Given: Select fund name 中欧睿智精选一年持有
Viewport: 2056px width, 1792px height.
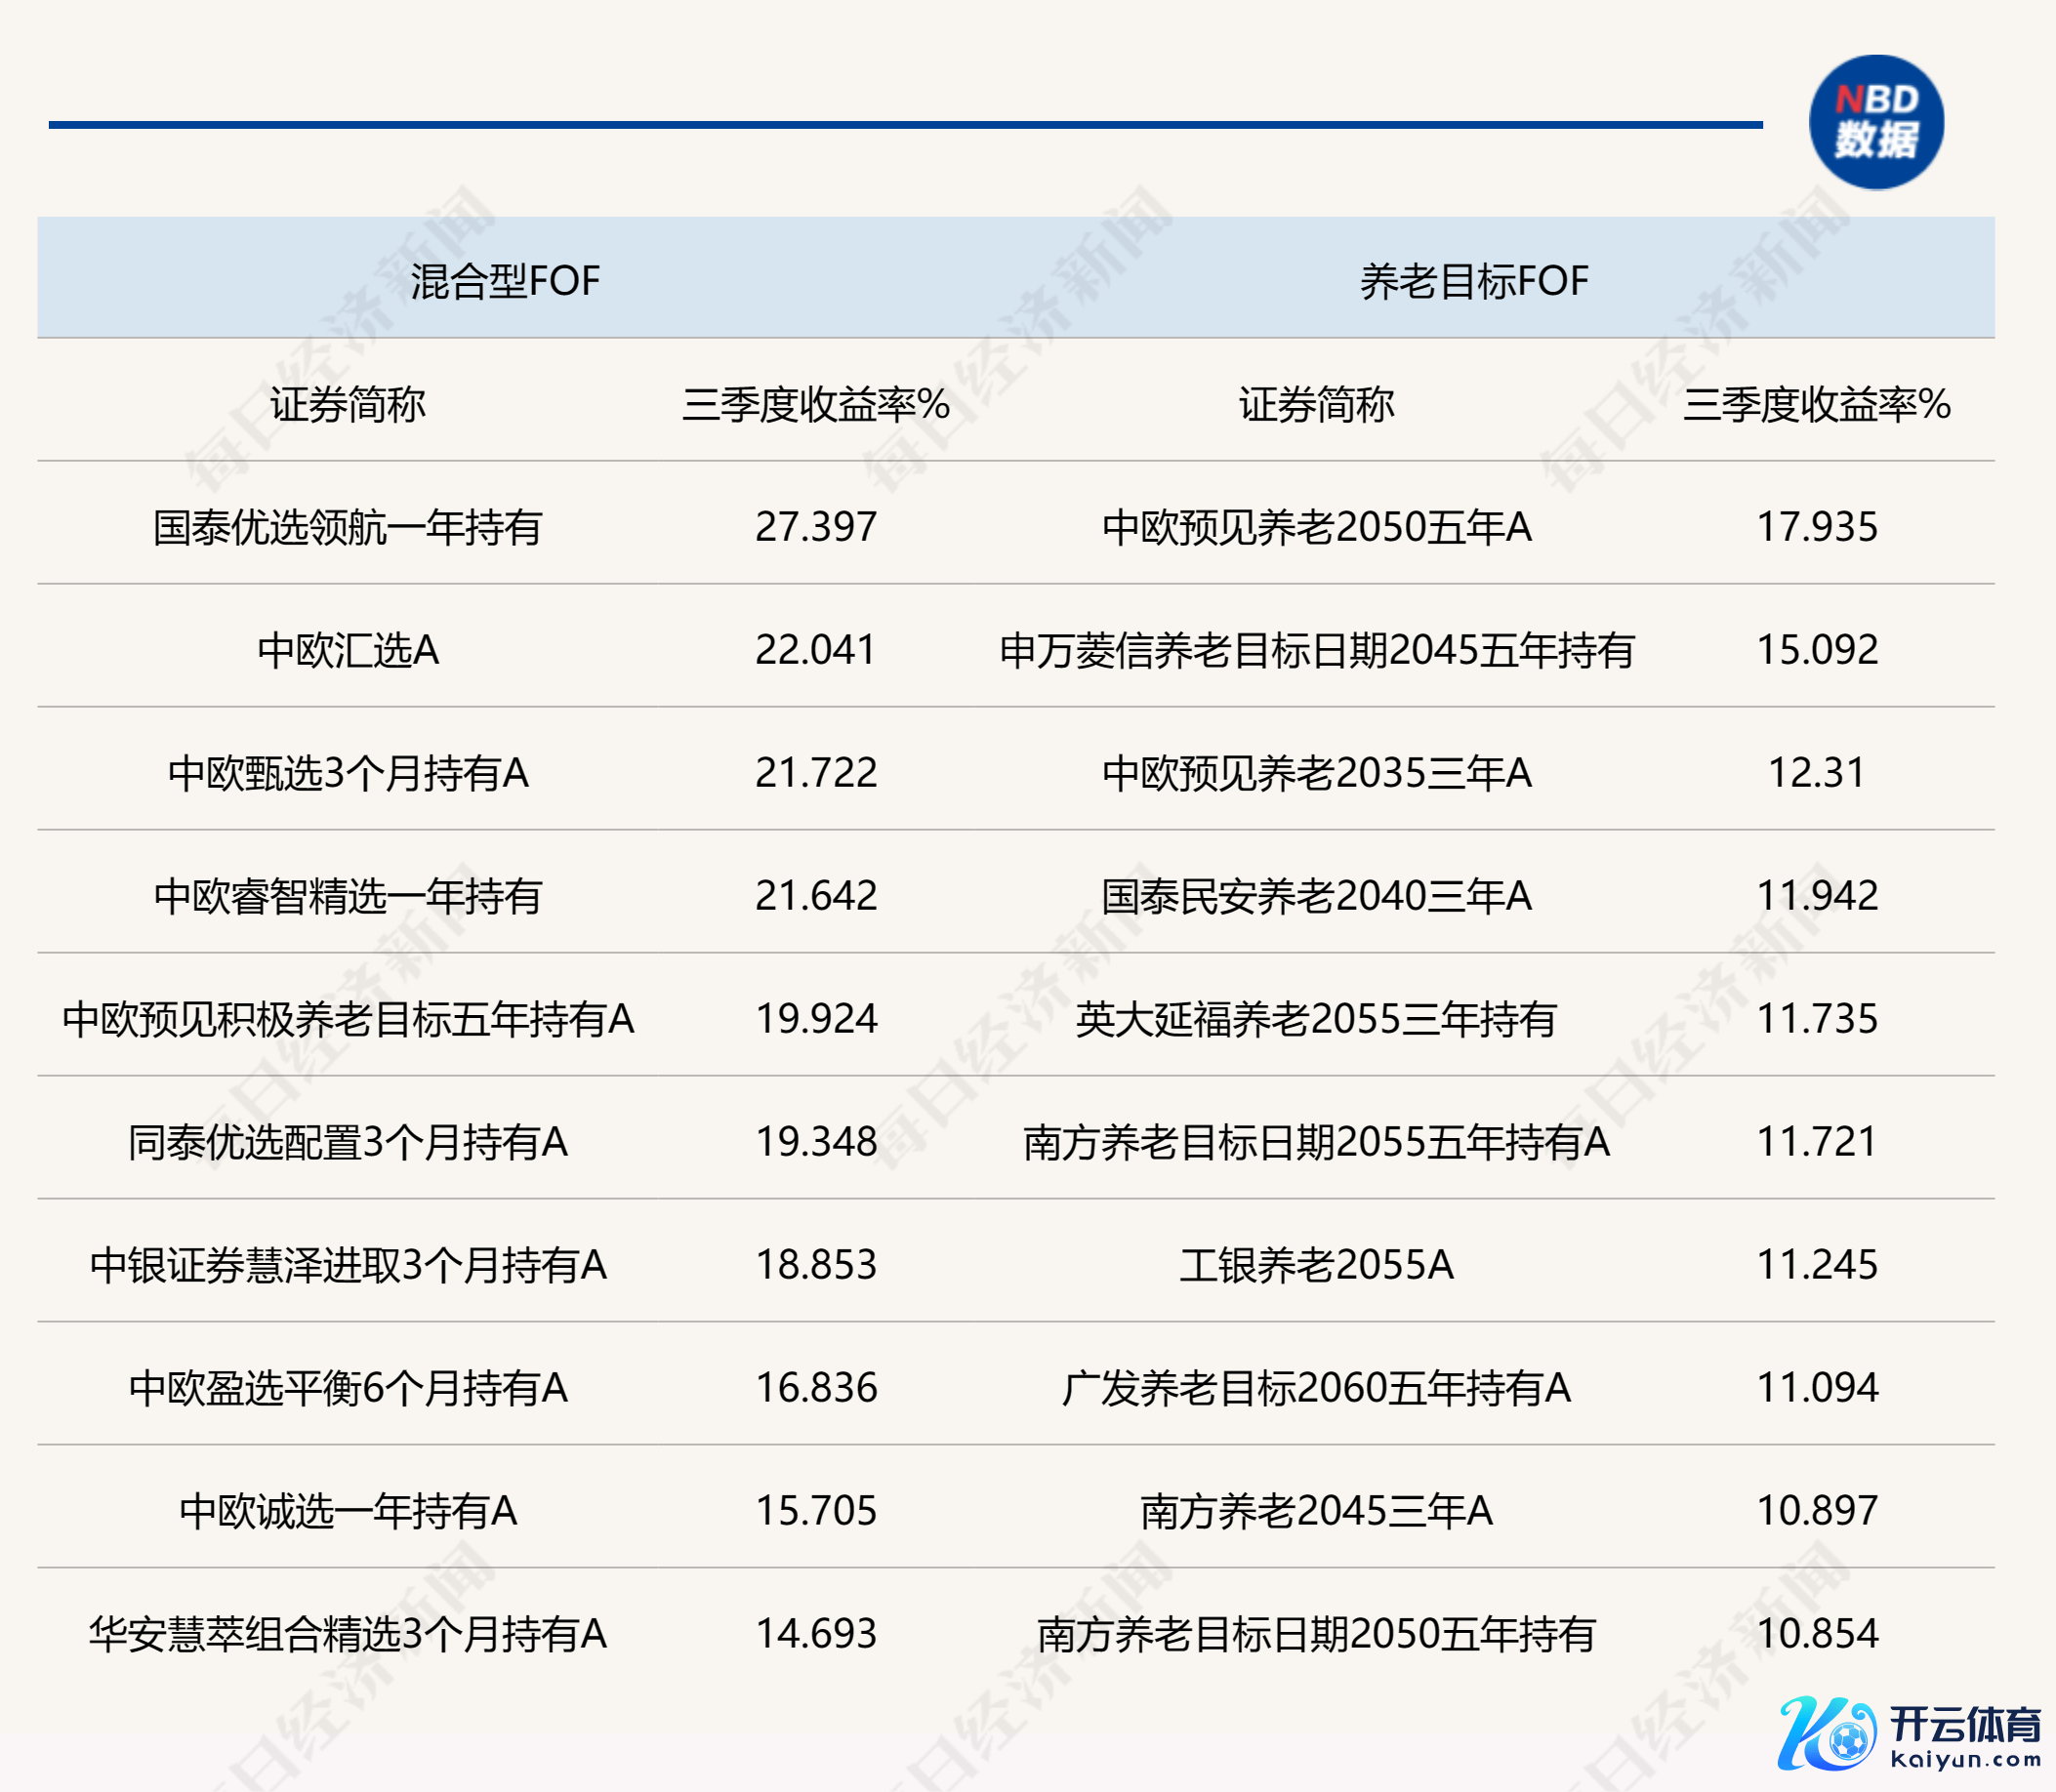Looking at the screenshot, I should pyautogui.click(x=348, y=897).
